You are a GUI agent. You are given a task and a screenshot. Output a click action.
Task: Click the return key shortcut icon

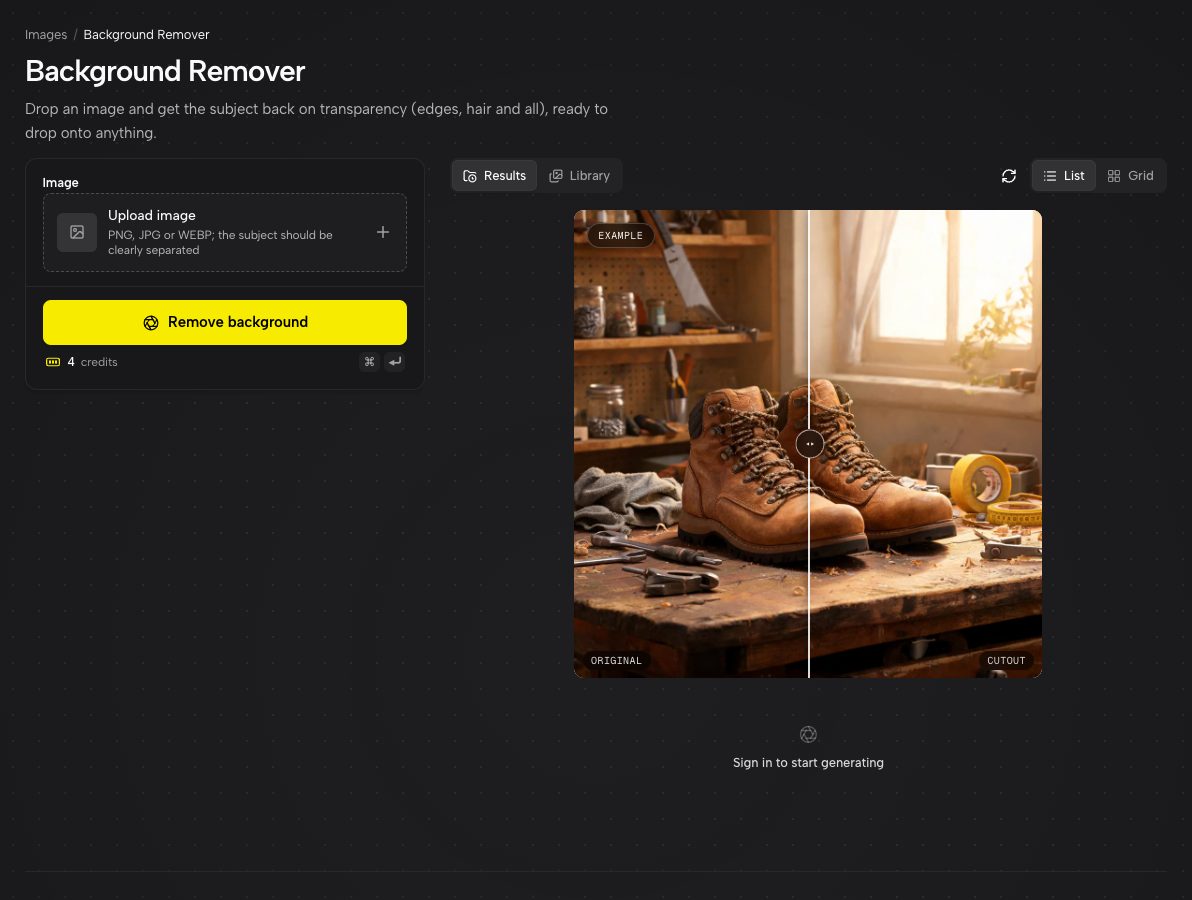(395, 362)
